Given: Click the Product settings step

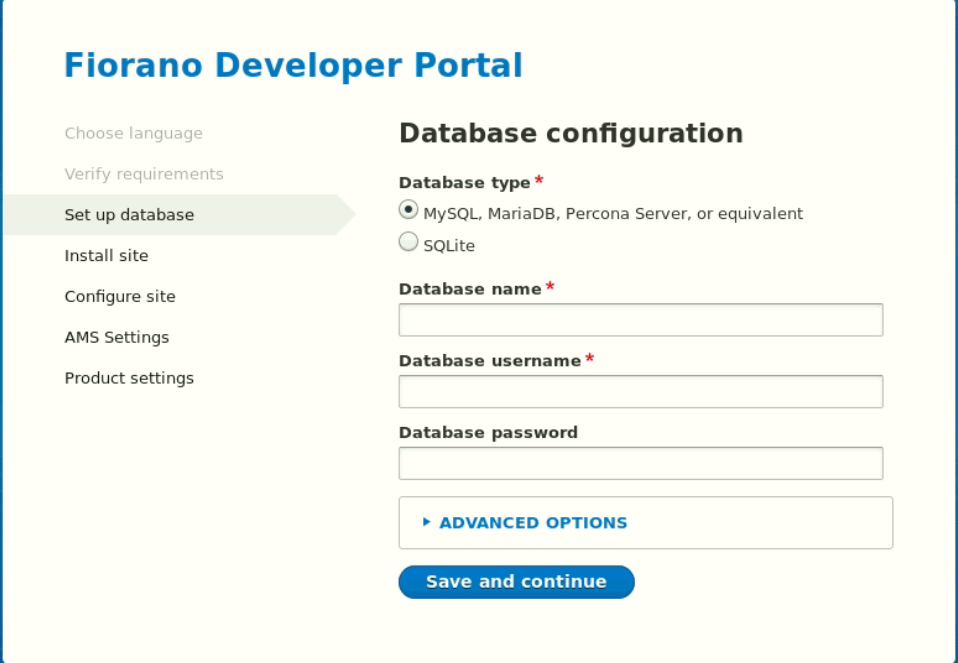Looking at the screenshot, I should pos(129,378).
